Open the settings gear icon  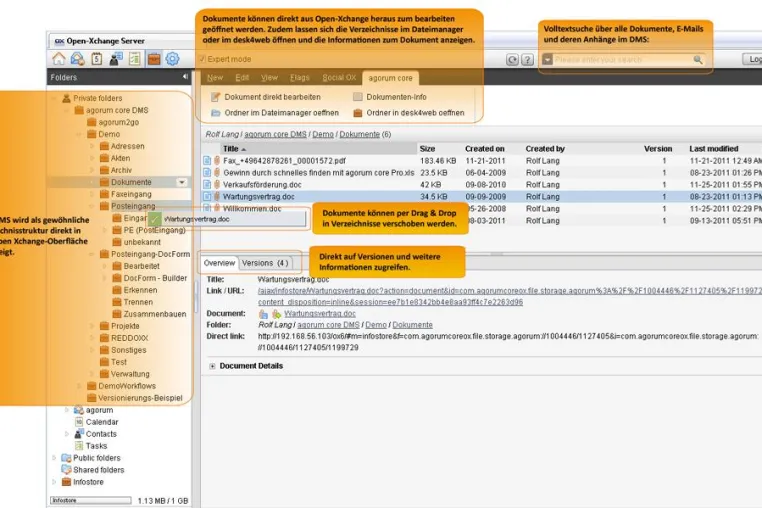pyautogui.click(x=173, y=59)
